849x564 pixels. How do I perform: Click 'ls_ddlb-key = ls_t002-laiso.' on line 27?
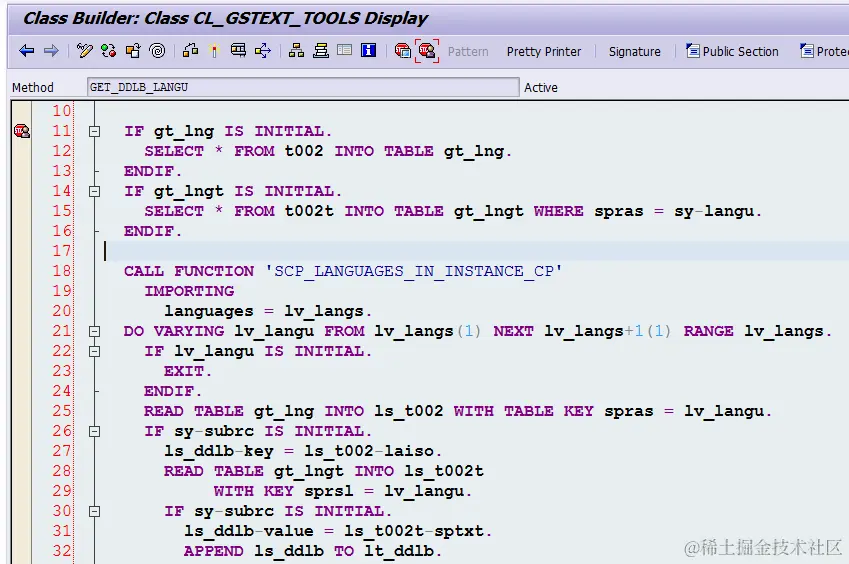[x=303, y=451]
